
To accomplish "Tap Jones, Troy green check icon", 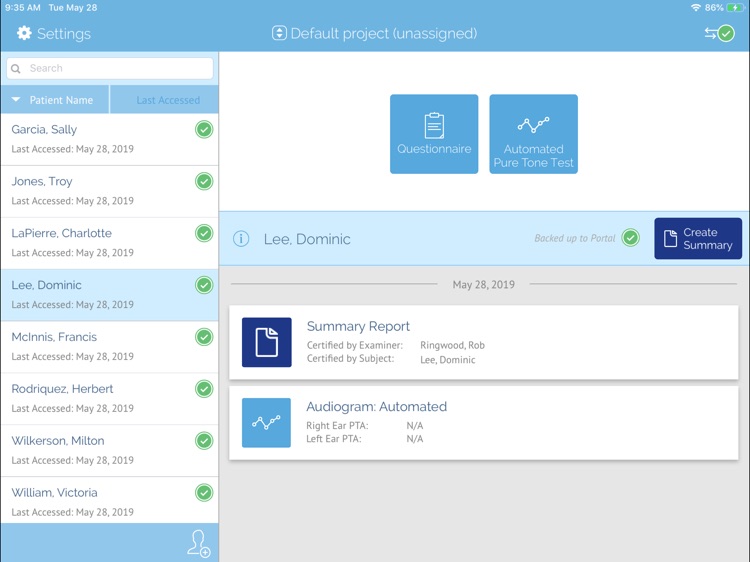I will 204,181.
